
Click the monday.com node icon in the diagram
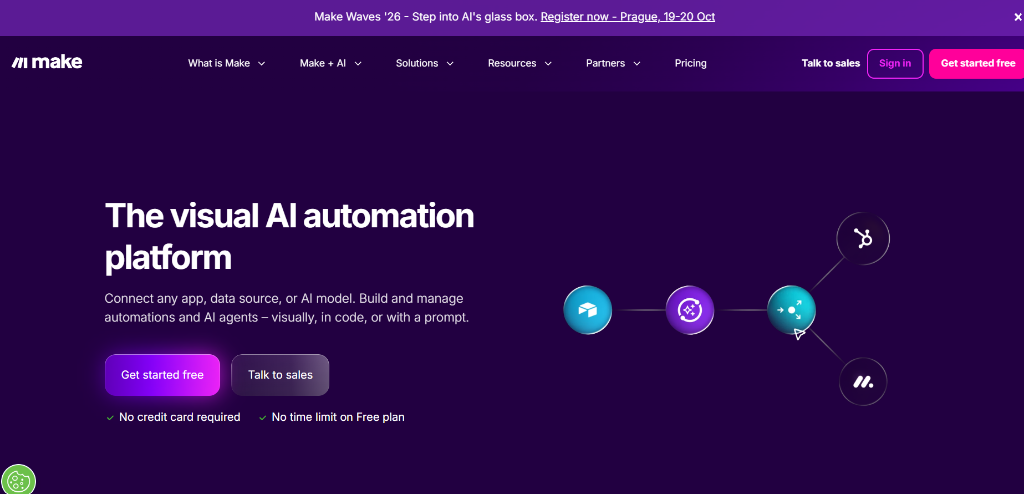pos(863,382)
